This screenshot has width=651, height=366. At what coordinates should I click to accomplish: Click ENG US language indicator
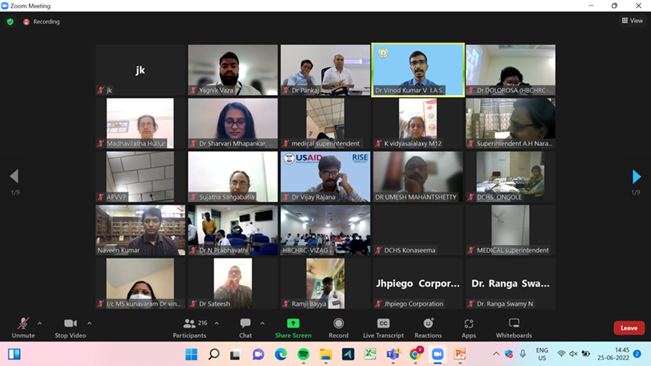coord(542,354)
